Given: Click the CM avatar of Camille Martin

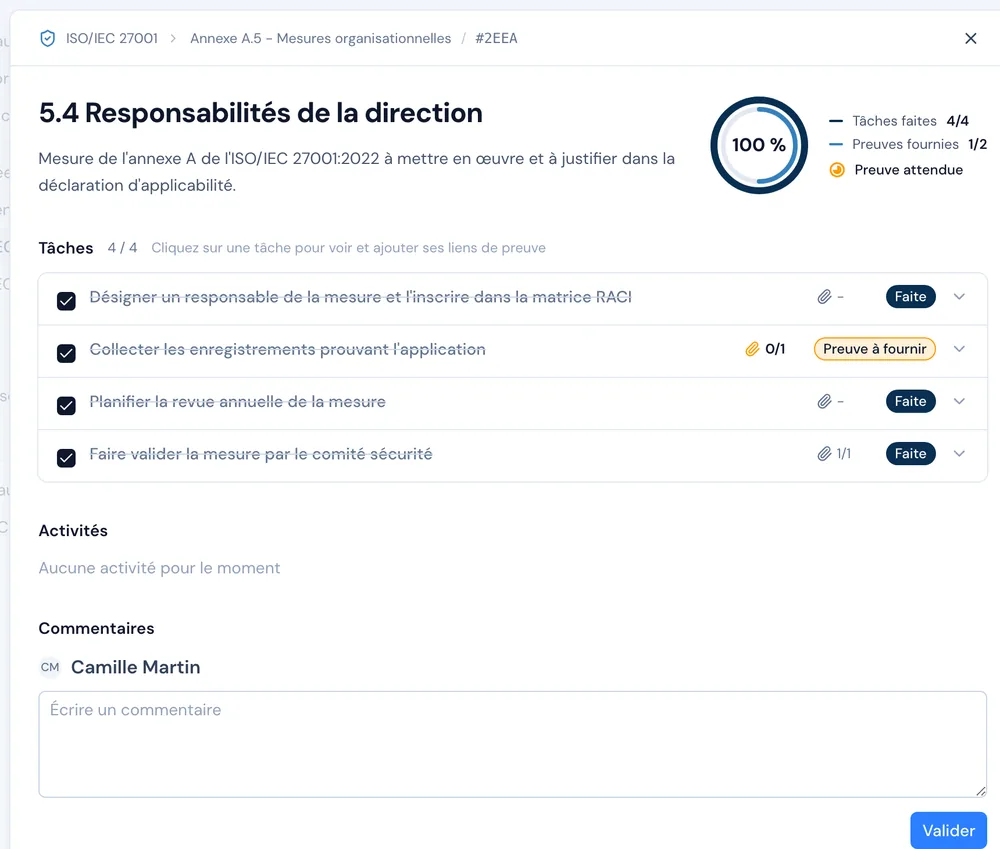Looking at the screenshot, I should point(50,667).
